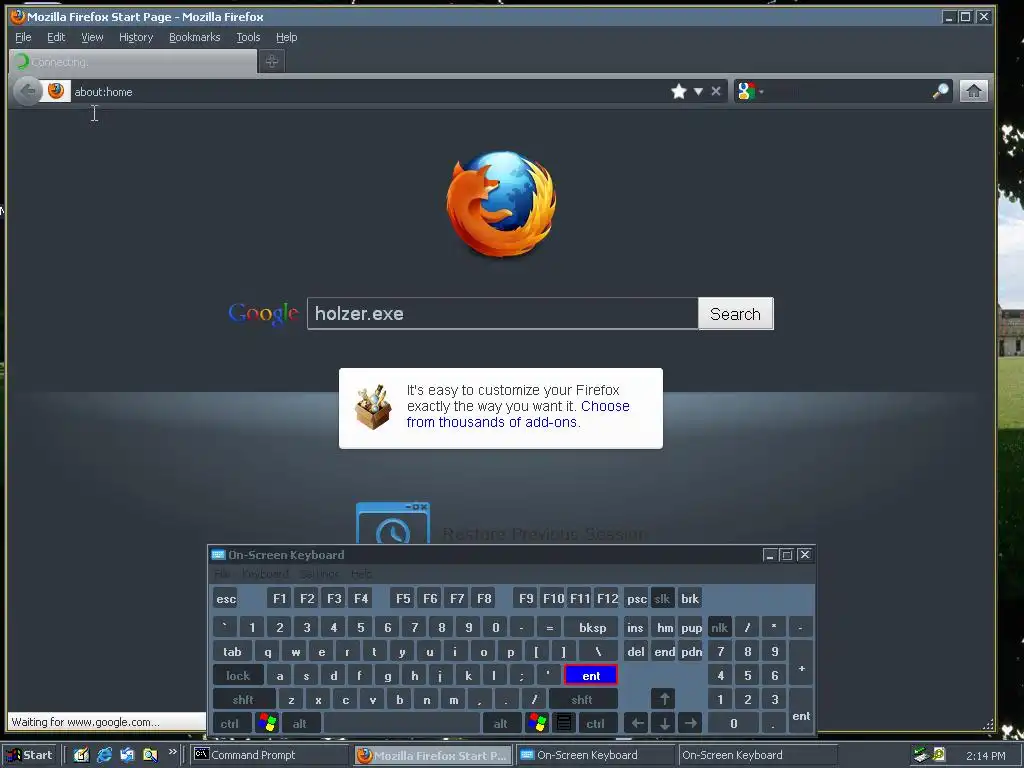This screenshot has height=768, width=1024.
Task: Click the magnifying glass search icon
Action: click(x=940, y=91)
